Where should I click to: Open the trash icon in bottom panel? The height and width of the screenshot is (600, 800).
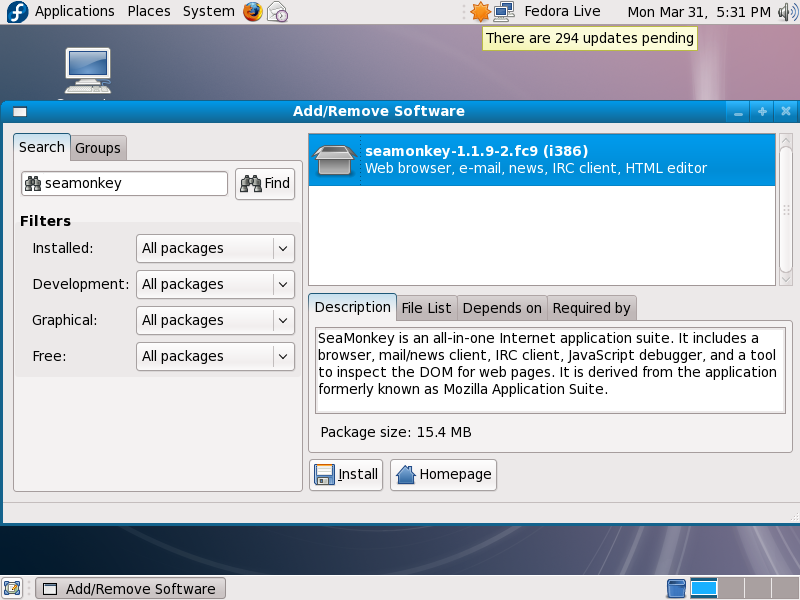[676, 588]
